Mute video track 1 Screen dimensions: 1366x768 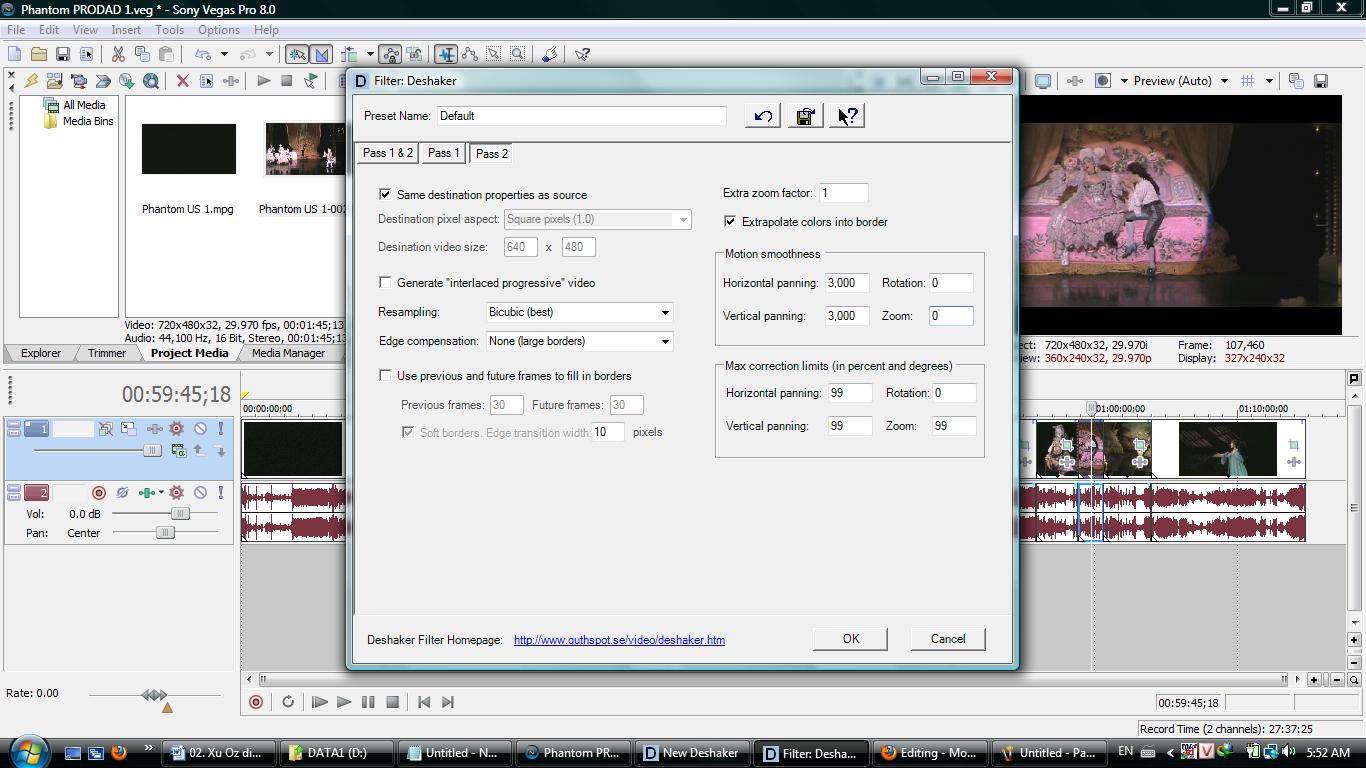[200, 429]
